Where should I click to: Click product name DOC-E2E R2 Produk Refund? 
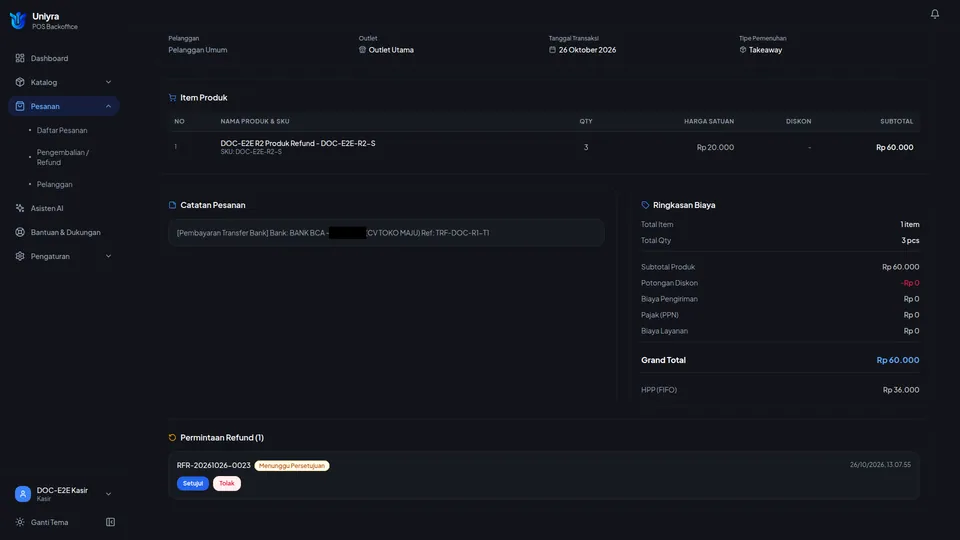point(298,143)
